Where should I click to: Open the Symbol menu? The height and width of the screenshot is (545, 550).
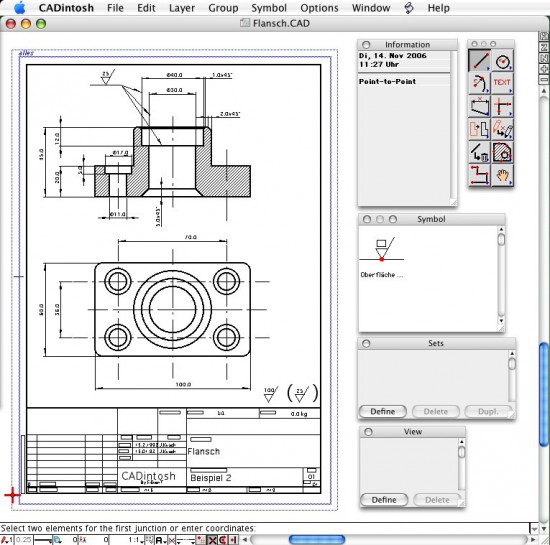coord(269,8)
